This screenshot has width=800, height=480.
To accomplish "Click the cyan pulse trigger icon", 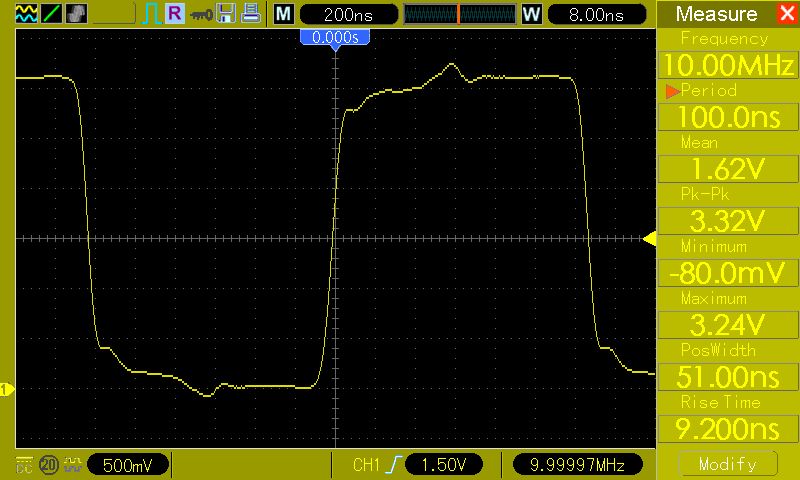I will tap(152, 14).
